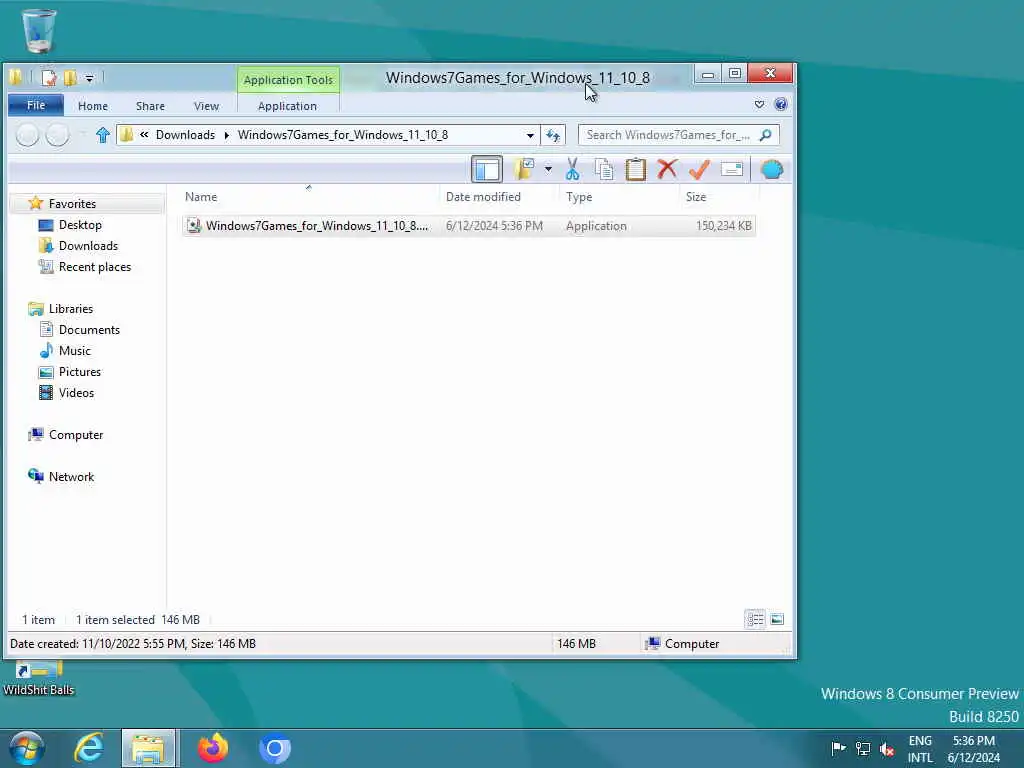1024x768 pixels.
Task: Launch Firefox from the taskbar
Action: point(212,748)
